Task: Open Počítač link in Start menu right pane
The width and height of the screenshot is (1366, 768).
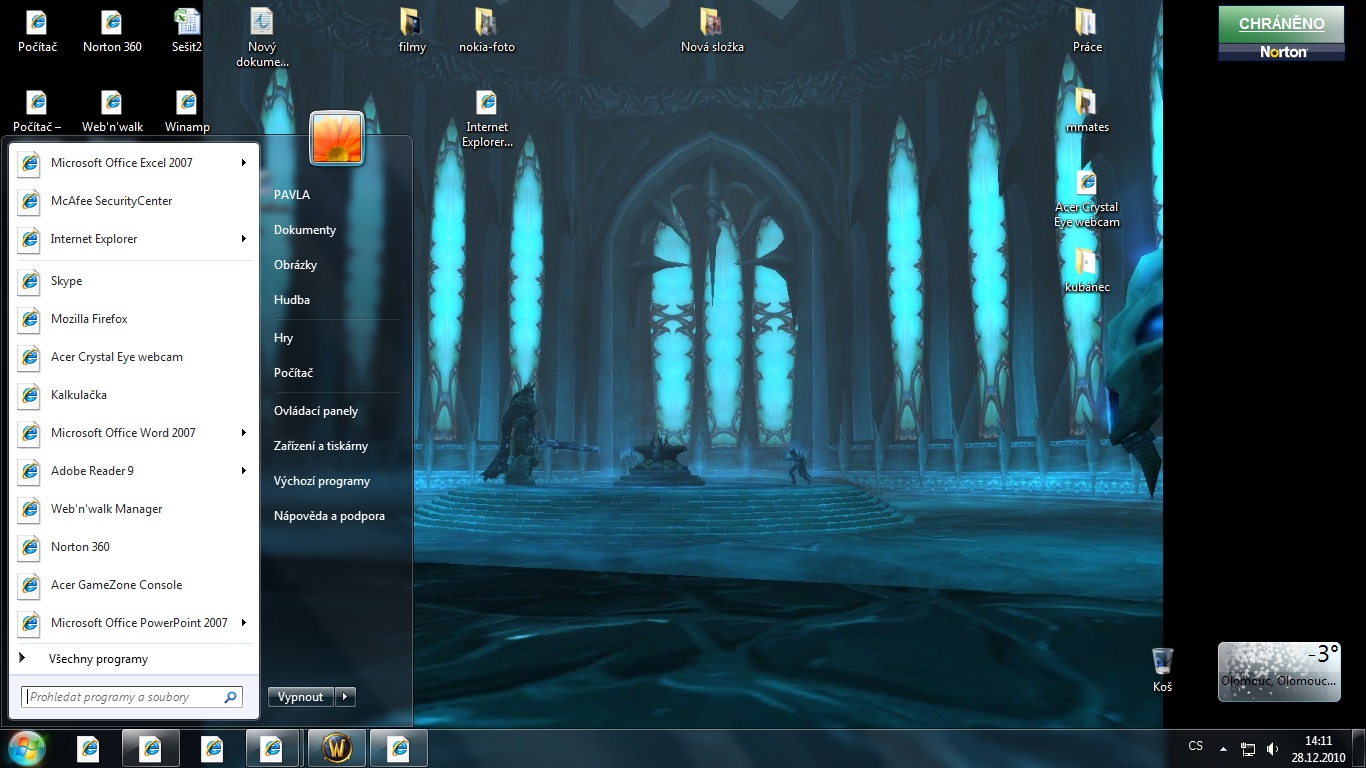Action: [294, 373]
